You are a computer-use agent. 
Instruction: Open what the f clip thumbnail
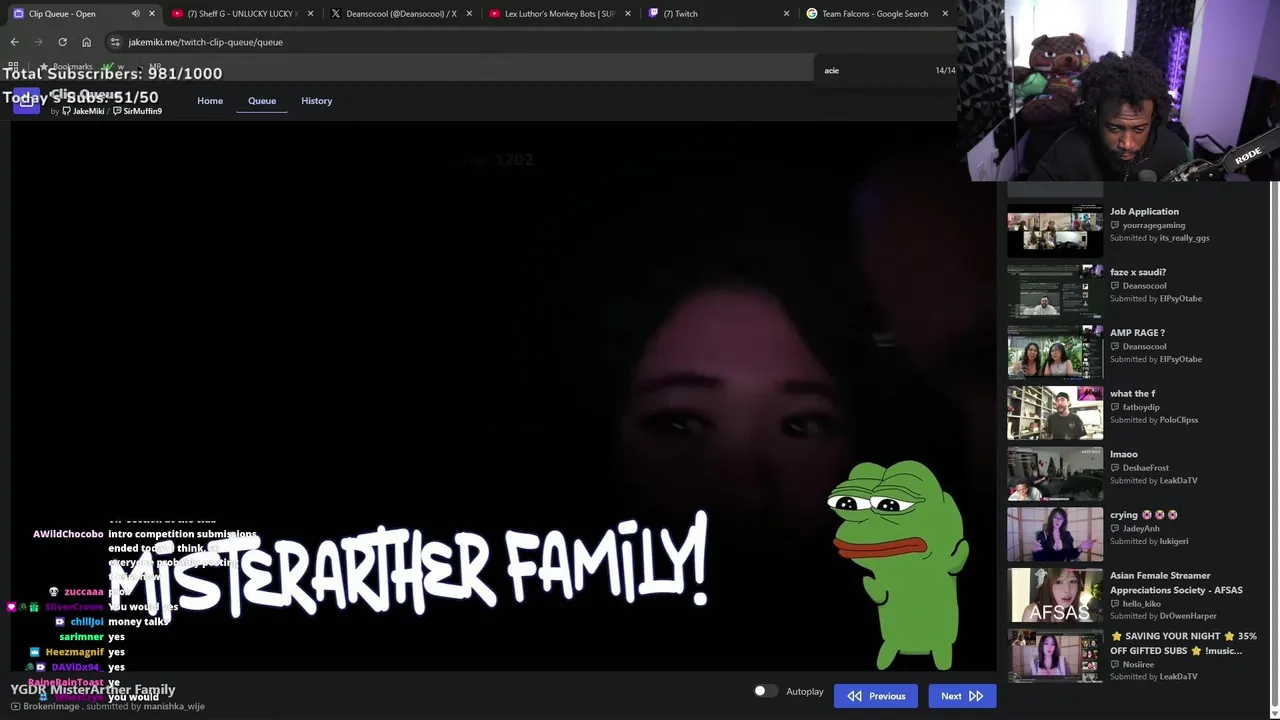[1055, 413]
